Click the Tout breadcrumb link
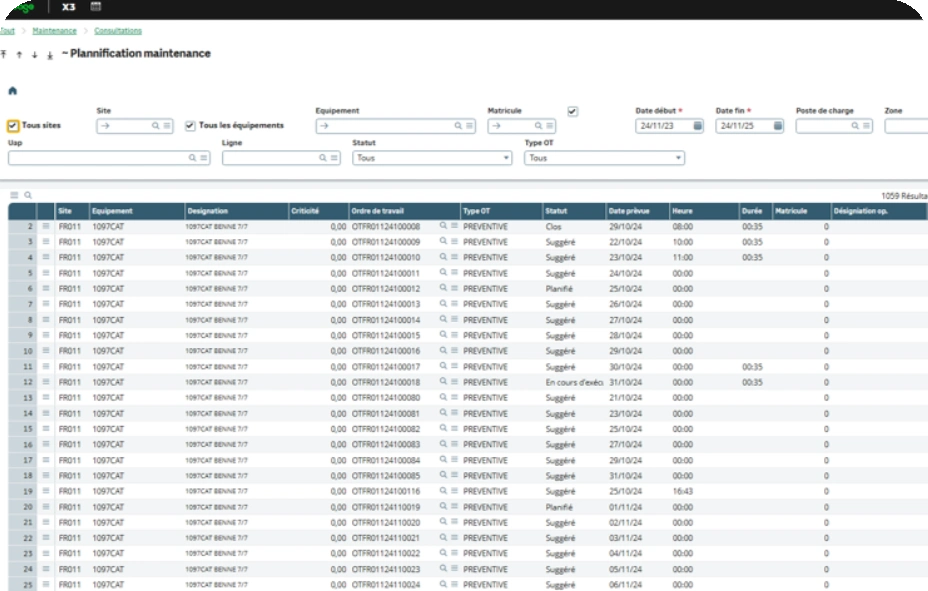Viewport: 928px width, 591px height. tap(5, 31)
